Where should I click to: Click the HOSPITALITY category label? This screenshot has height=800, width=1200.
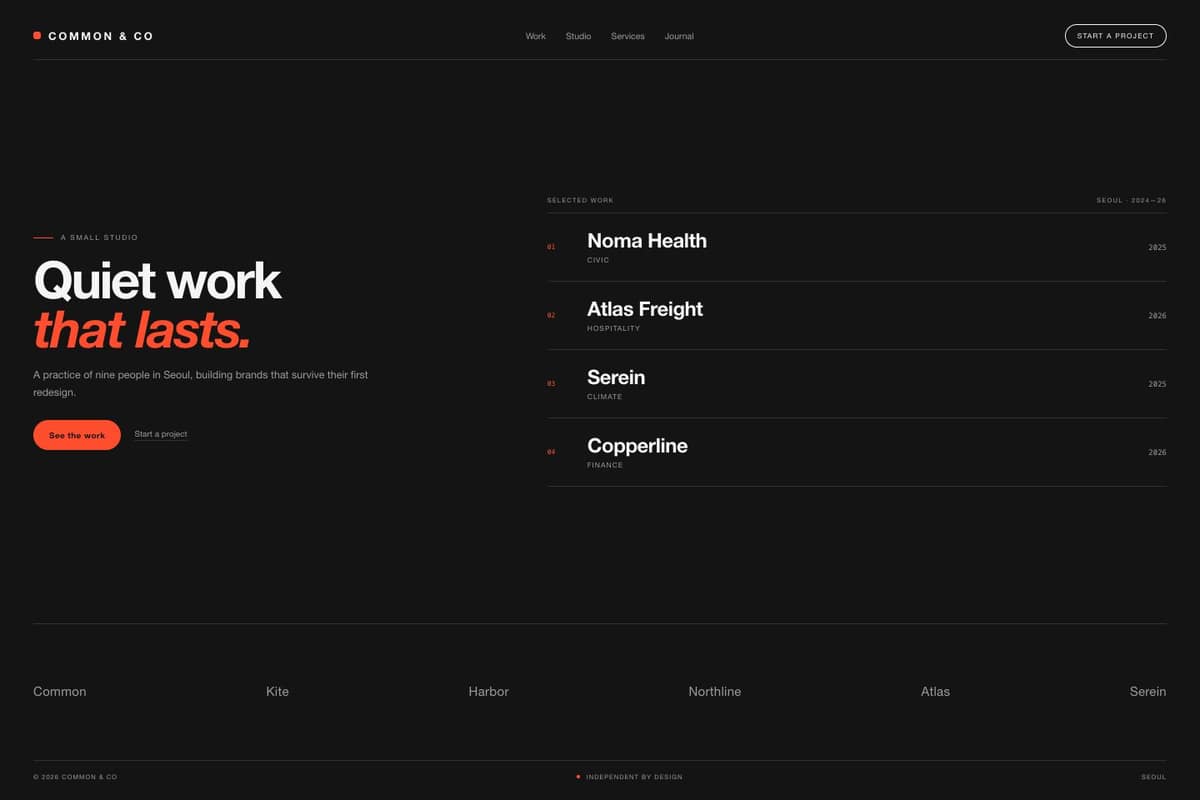tap(614, 328)
